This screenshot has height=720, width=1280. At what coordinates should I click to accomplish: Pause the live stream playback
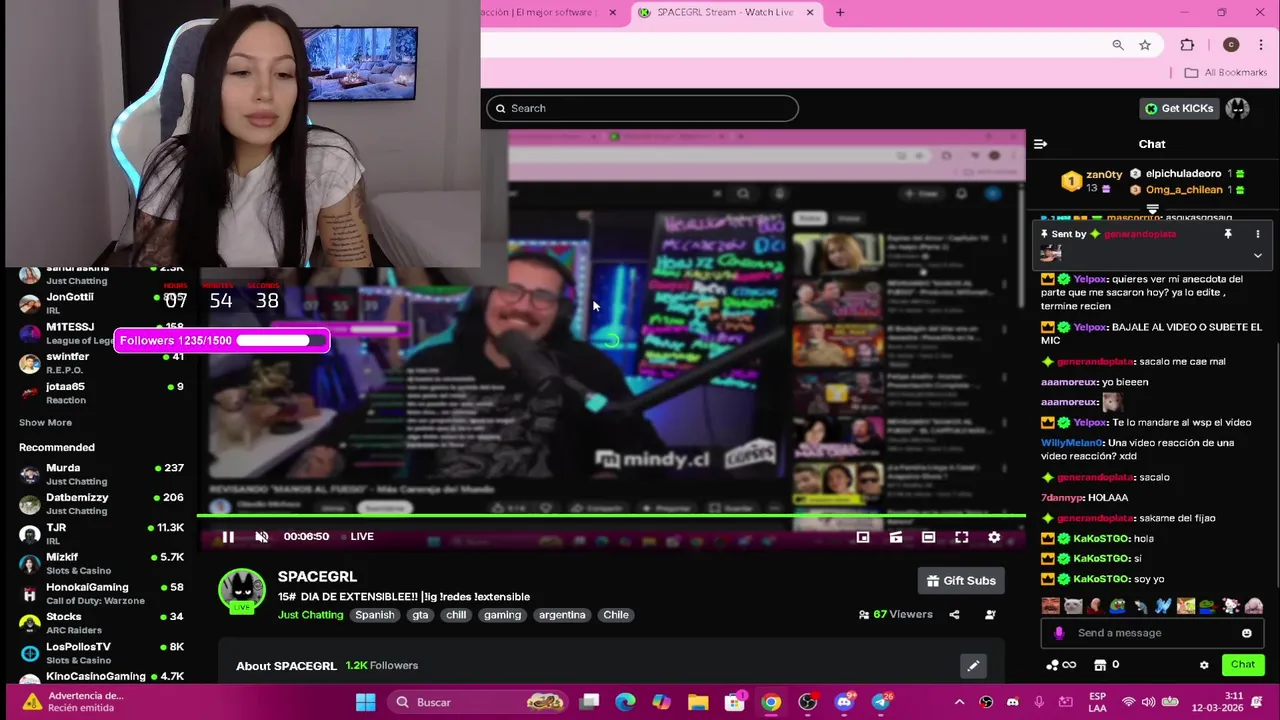pos(228,537)
